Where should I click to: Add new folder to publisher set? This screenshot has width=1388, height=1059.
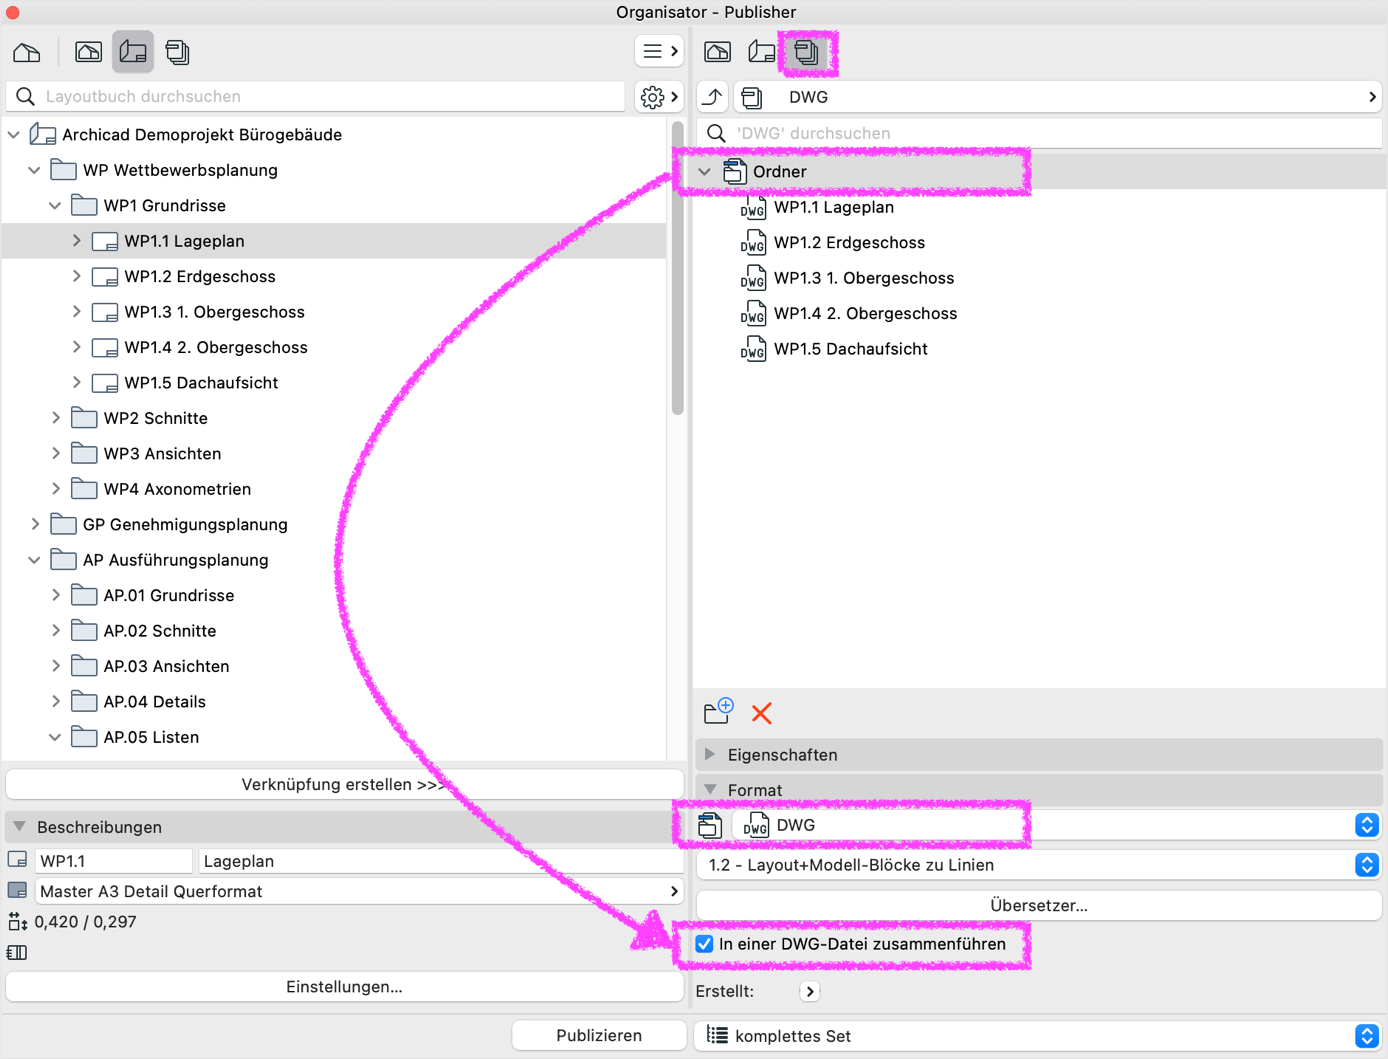click(719, 713)
